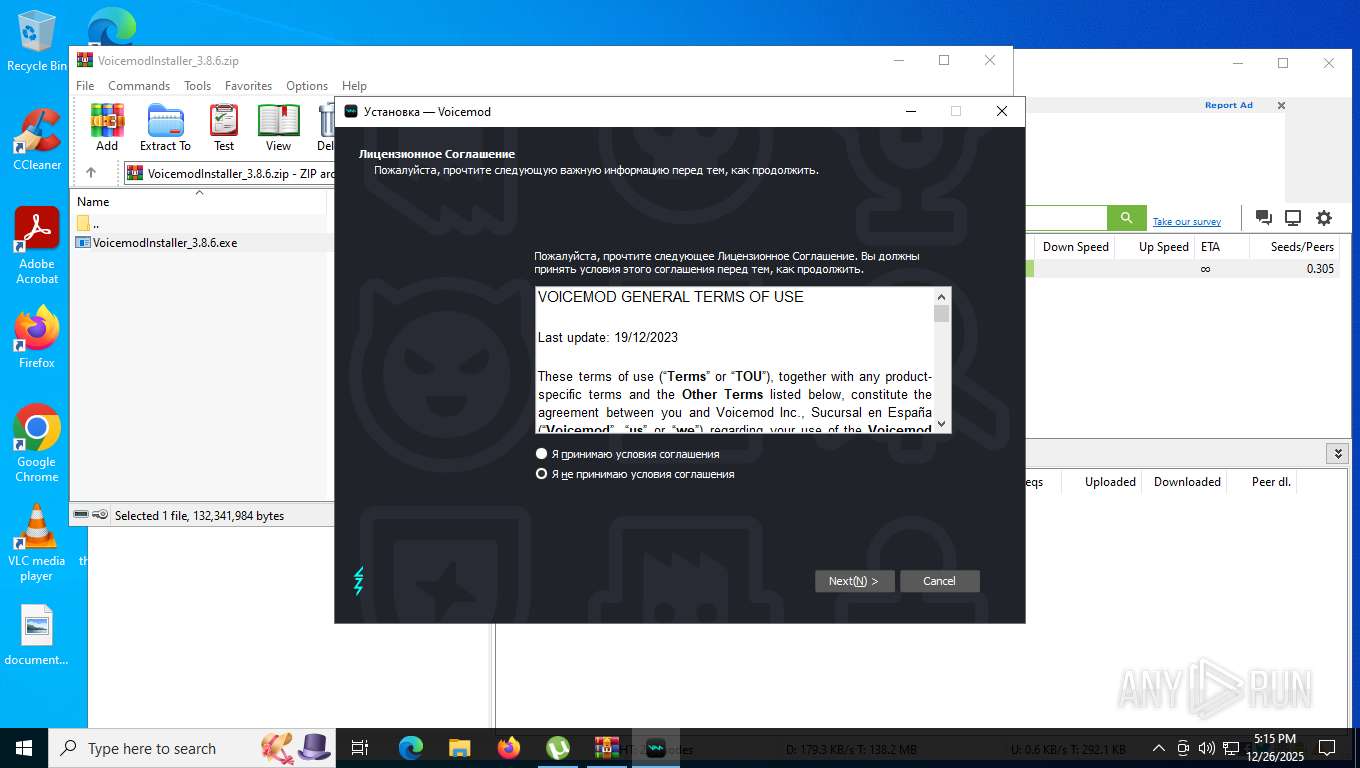Collapse uTorrent detail pane double-chevron button
The image size is (1360, 768).
click(x=1338, y=454)
